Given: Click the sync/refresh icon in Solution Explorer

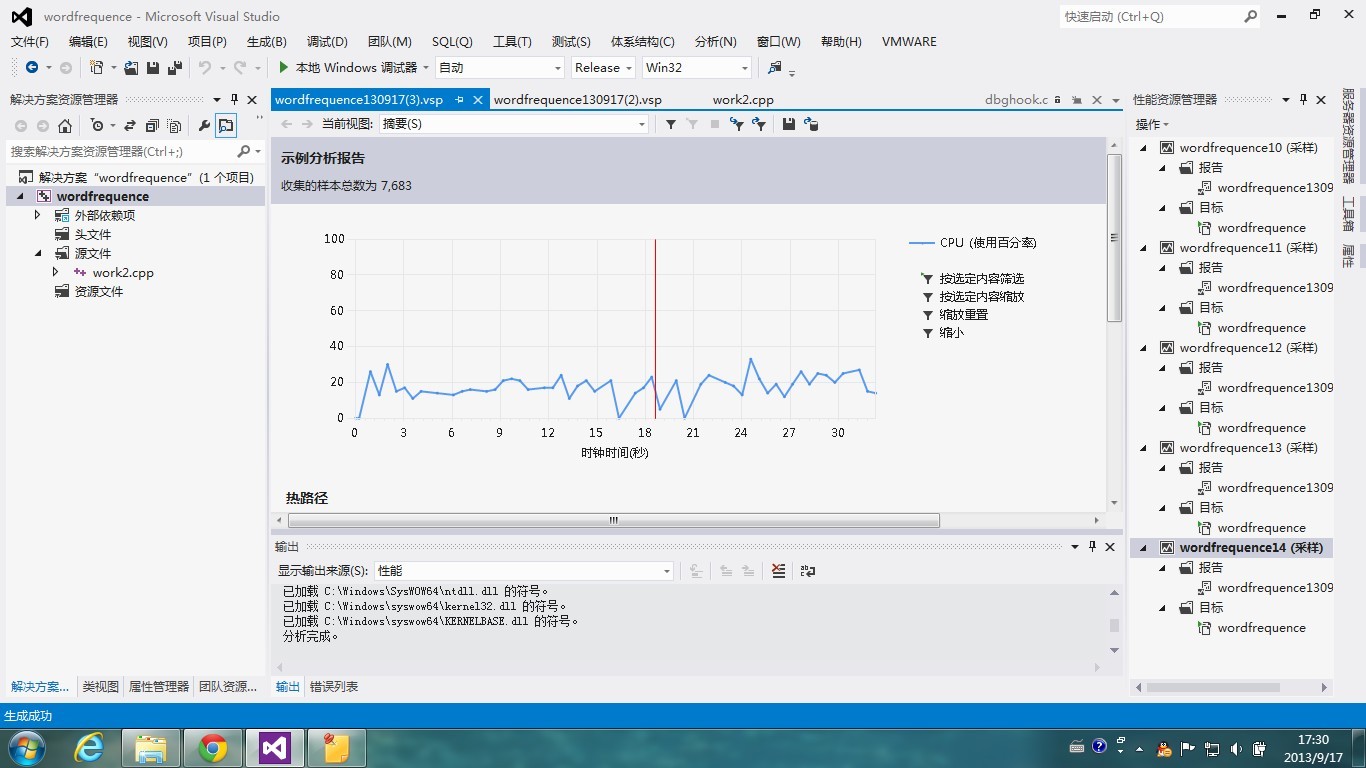Looking at the screenshot, I should tap(130, 126).
